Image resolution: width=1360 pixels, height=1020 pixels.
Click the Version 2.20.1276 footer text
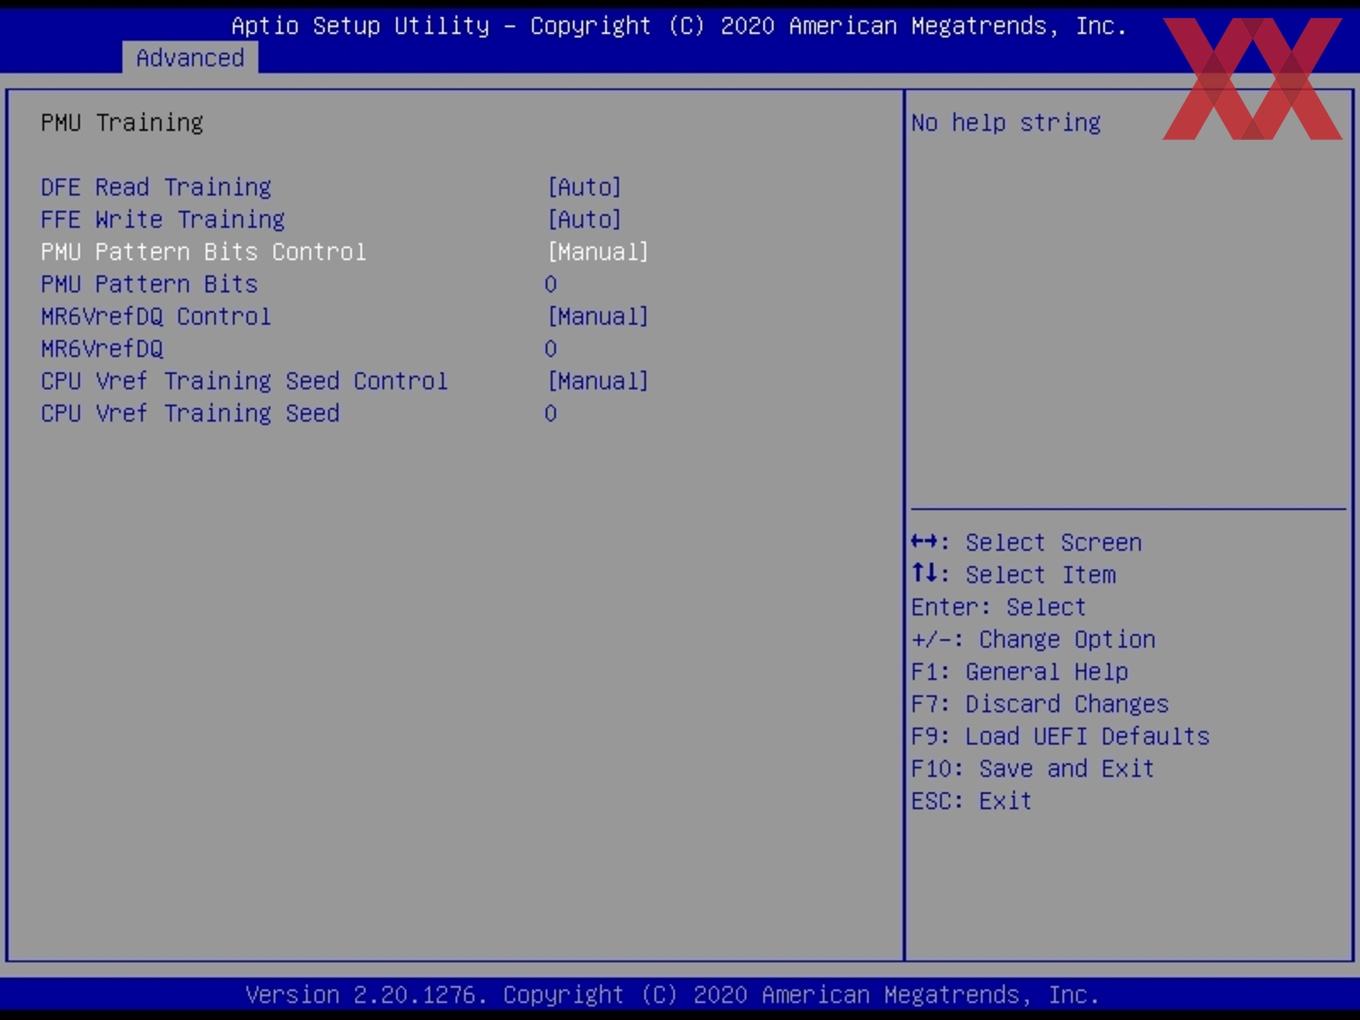pos(672,995)
